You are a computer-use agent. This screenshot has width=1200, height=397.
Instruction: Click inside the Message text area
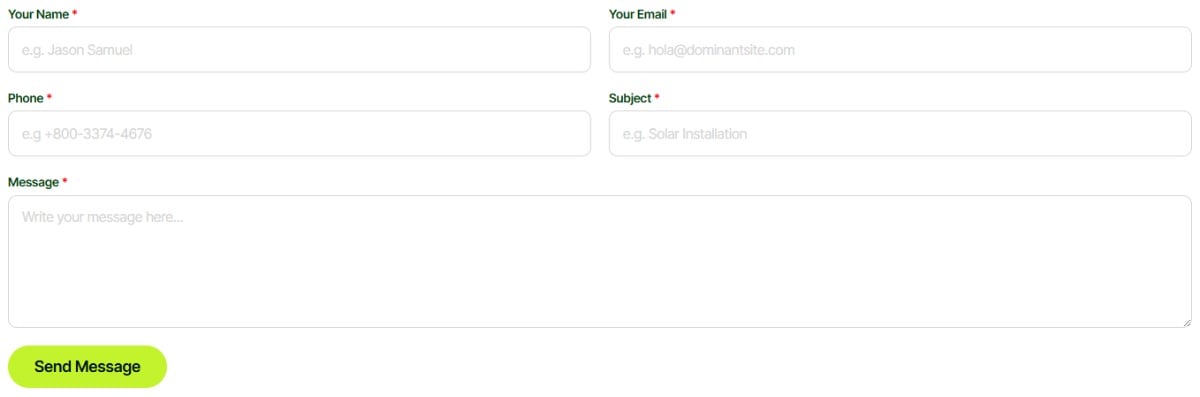coord(600,261)
